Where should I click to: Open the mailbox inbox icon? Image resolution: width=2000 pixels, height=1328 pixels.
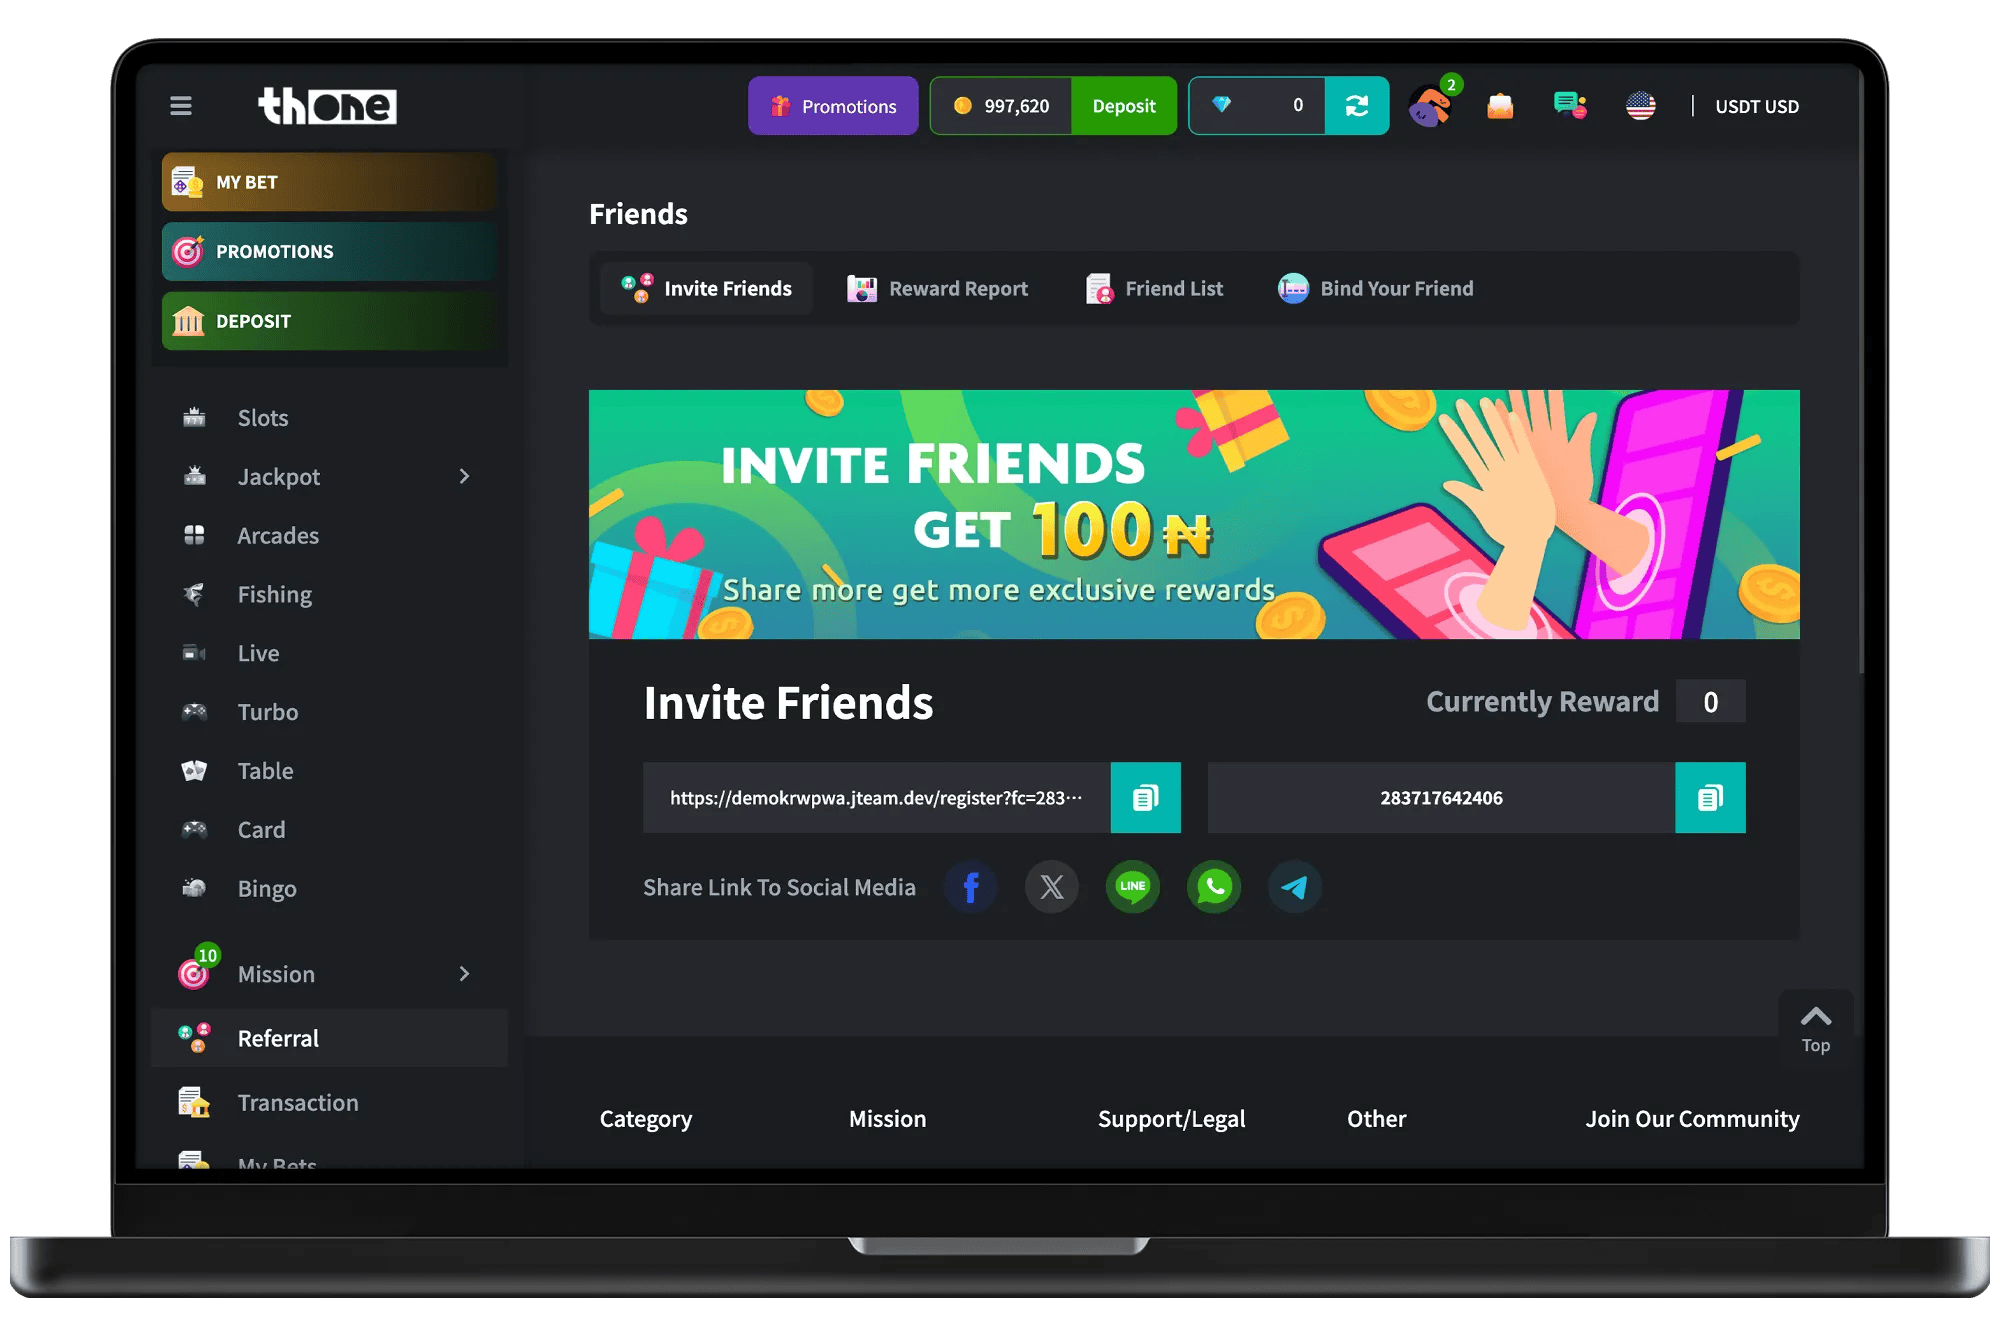click(1500, 106)
